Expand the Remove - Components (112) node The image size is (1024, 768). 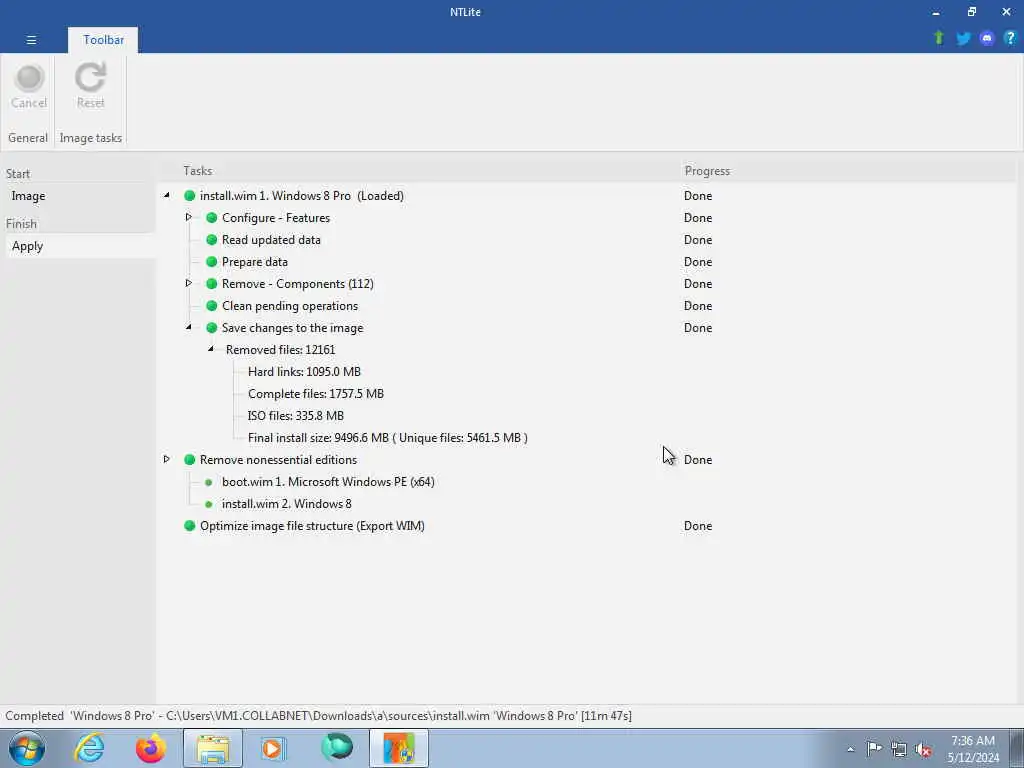[x=188, y=283]
